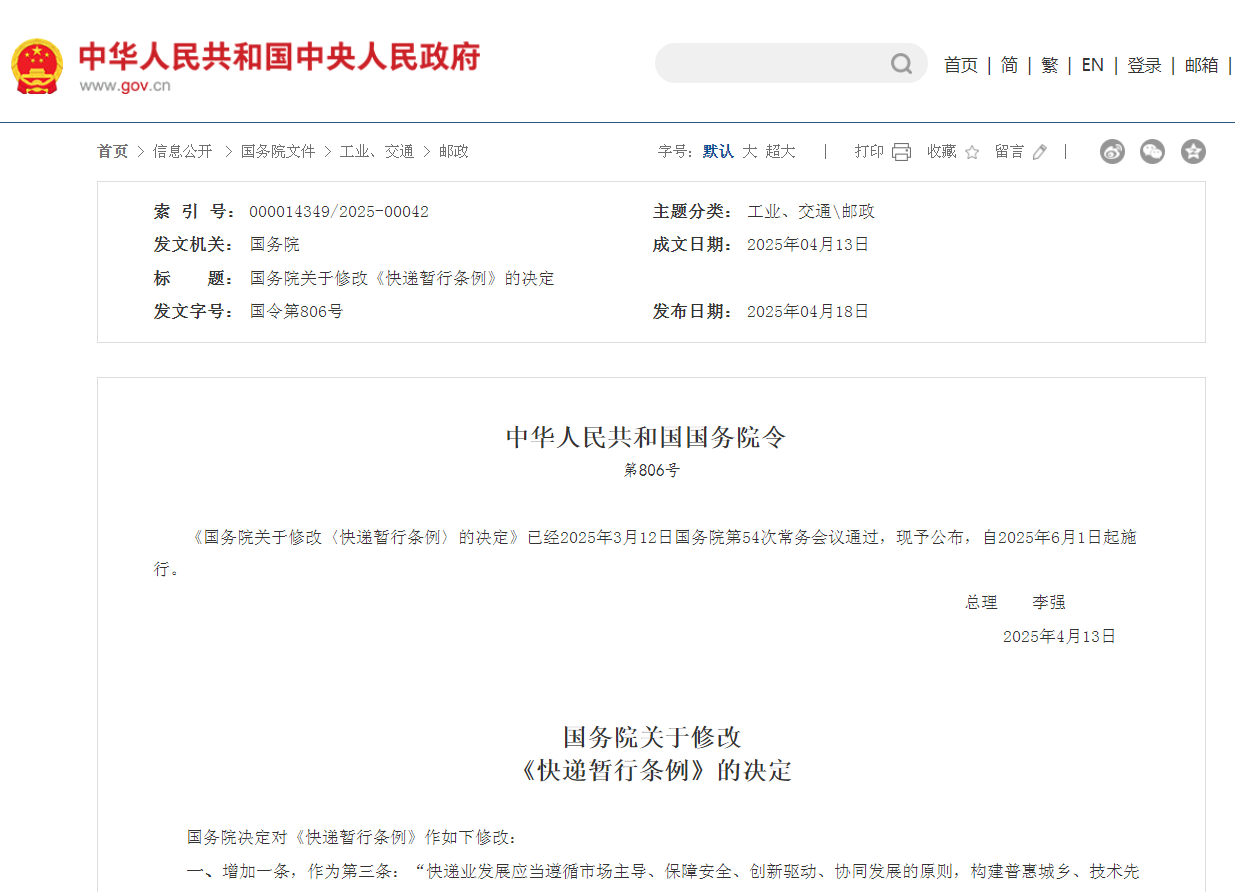
Task: Share via the Weibo icon
Action: tap(1112, 152)
